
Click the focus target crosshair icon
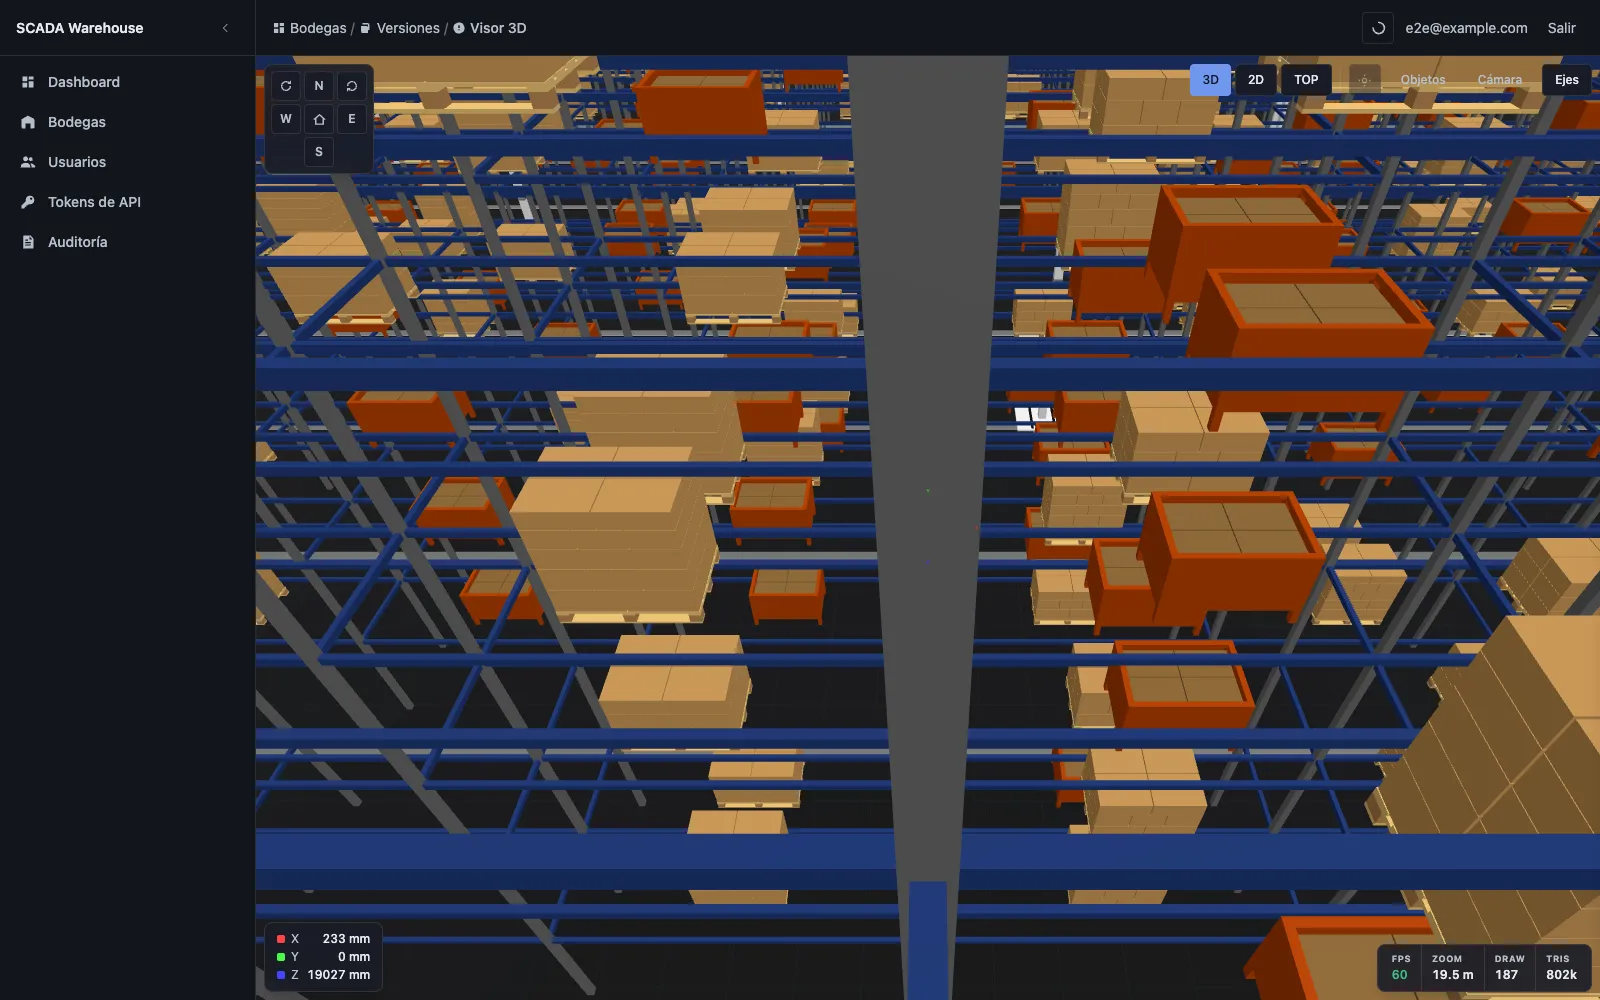[x=1364, y=80]
